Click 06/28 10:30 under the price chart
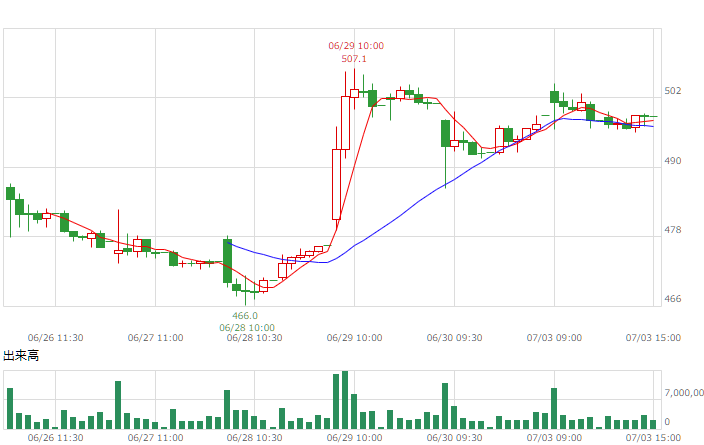704x445 pixels. [x=255, y=338]
